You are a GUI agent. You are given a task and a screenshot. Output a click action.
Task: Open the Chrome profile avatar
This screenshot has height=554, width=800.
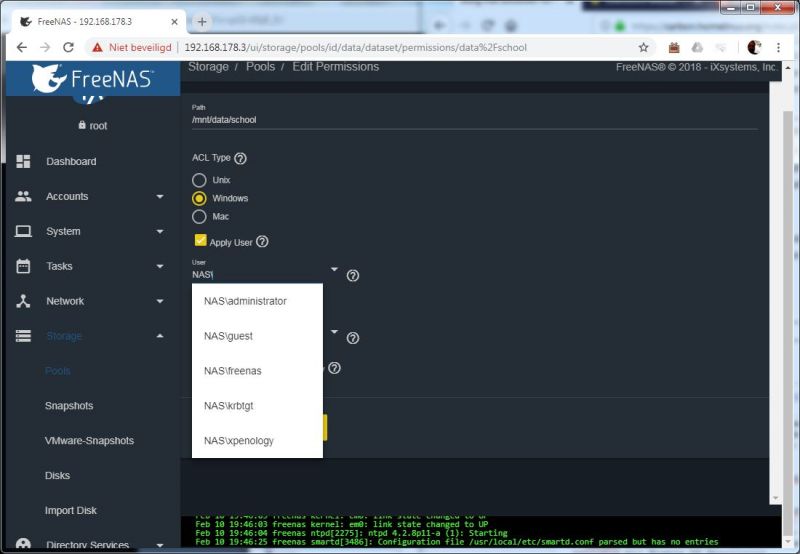click(x=754, y=47)
